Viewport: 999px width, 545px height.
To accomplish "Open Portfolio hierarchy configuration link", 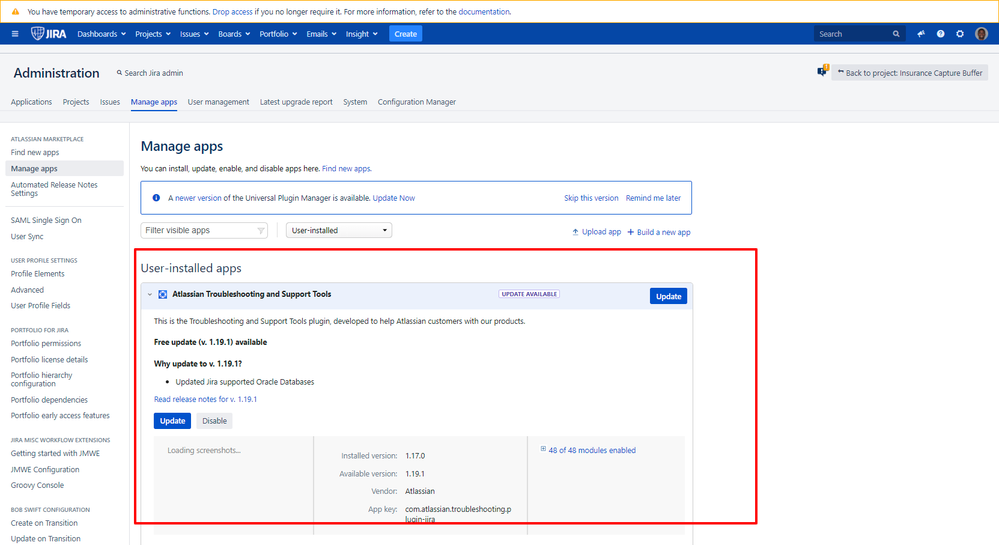I will pyautogui.click(x=41, y=379).
